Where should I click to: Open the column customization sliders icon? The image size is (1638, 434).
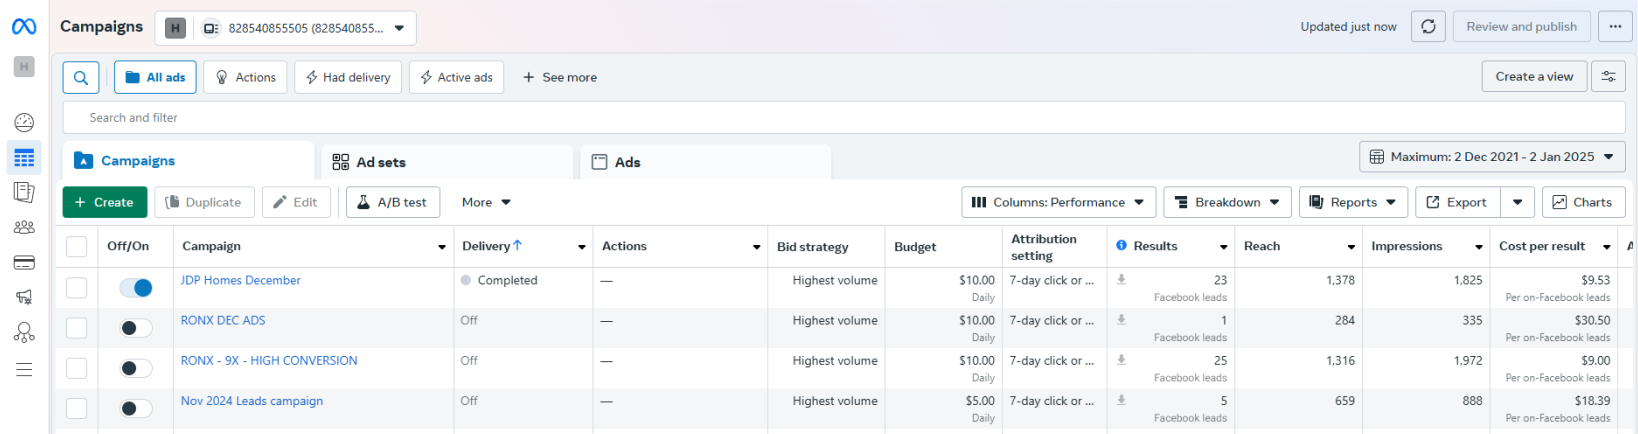point(1608,77)
